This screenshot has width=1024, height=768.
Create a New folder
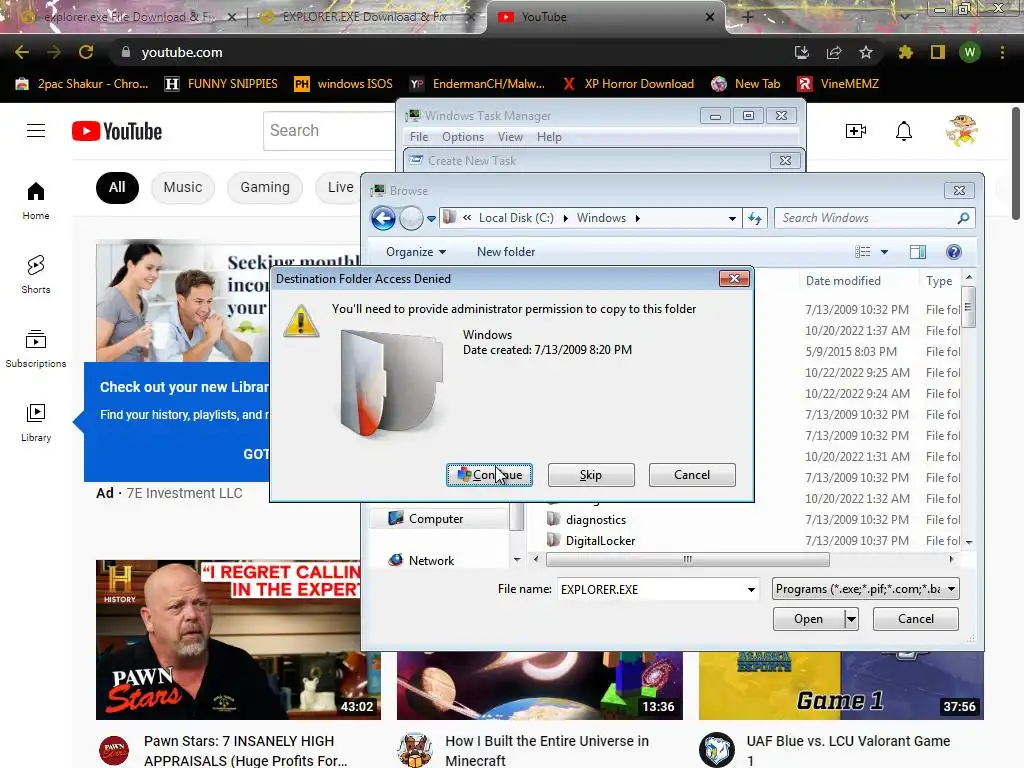[506, 252]
